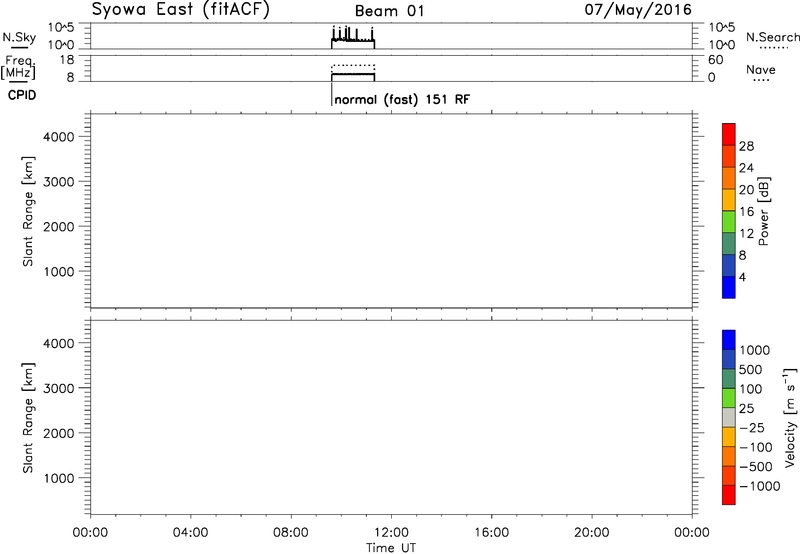Select orange Velocity swatch between -500 and -100
Screen dimensions: 800x554
729,456
